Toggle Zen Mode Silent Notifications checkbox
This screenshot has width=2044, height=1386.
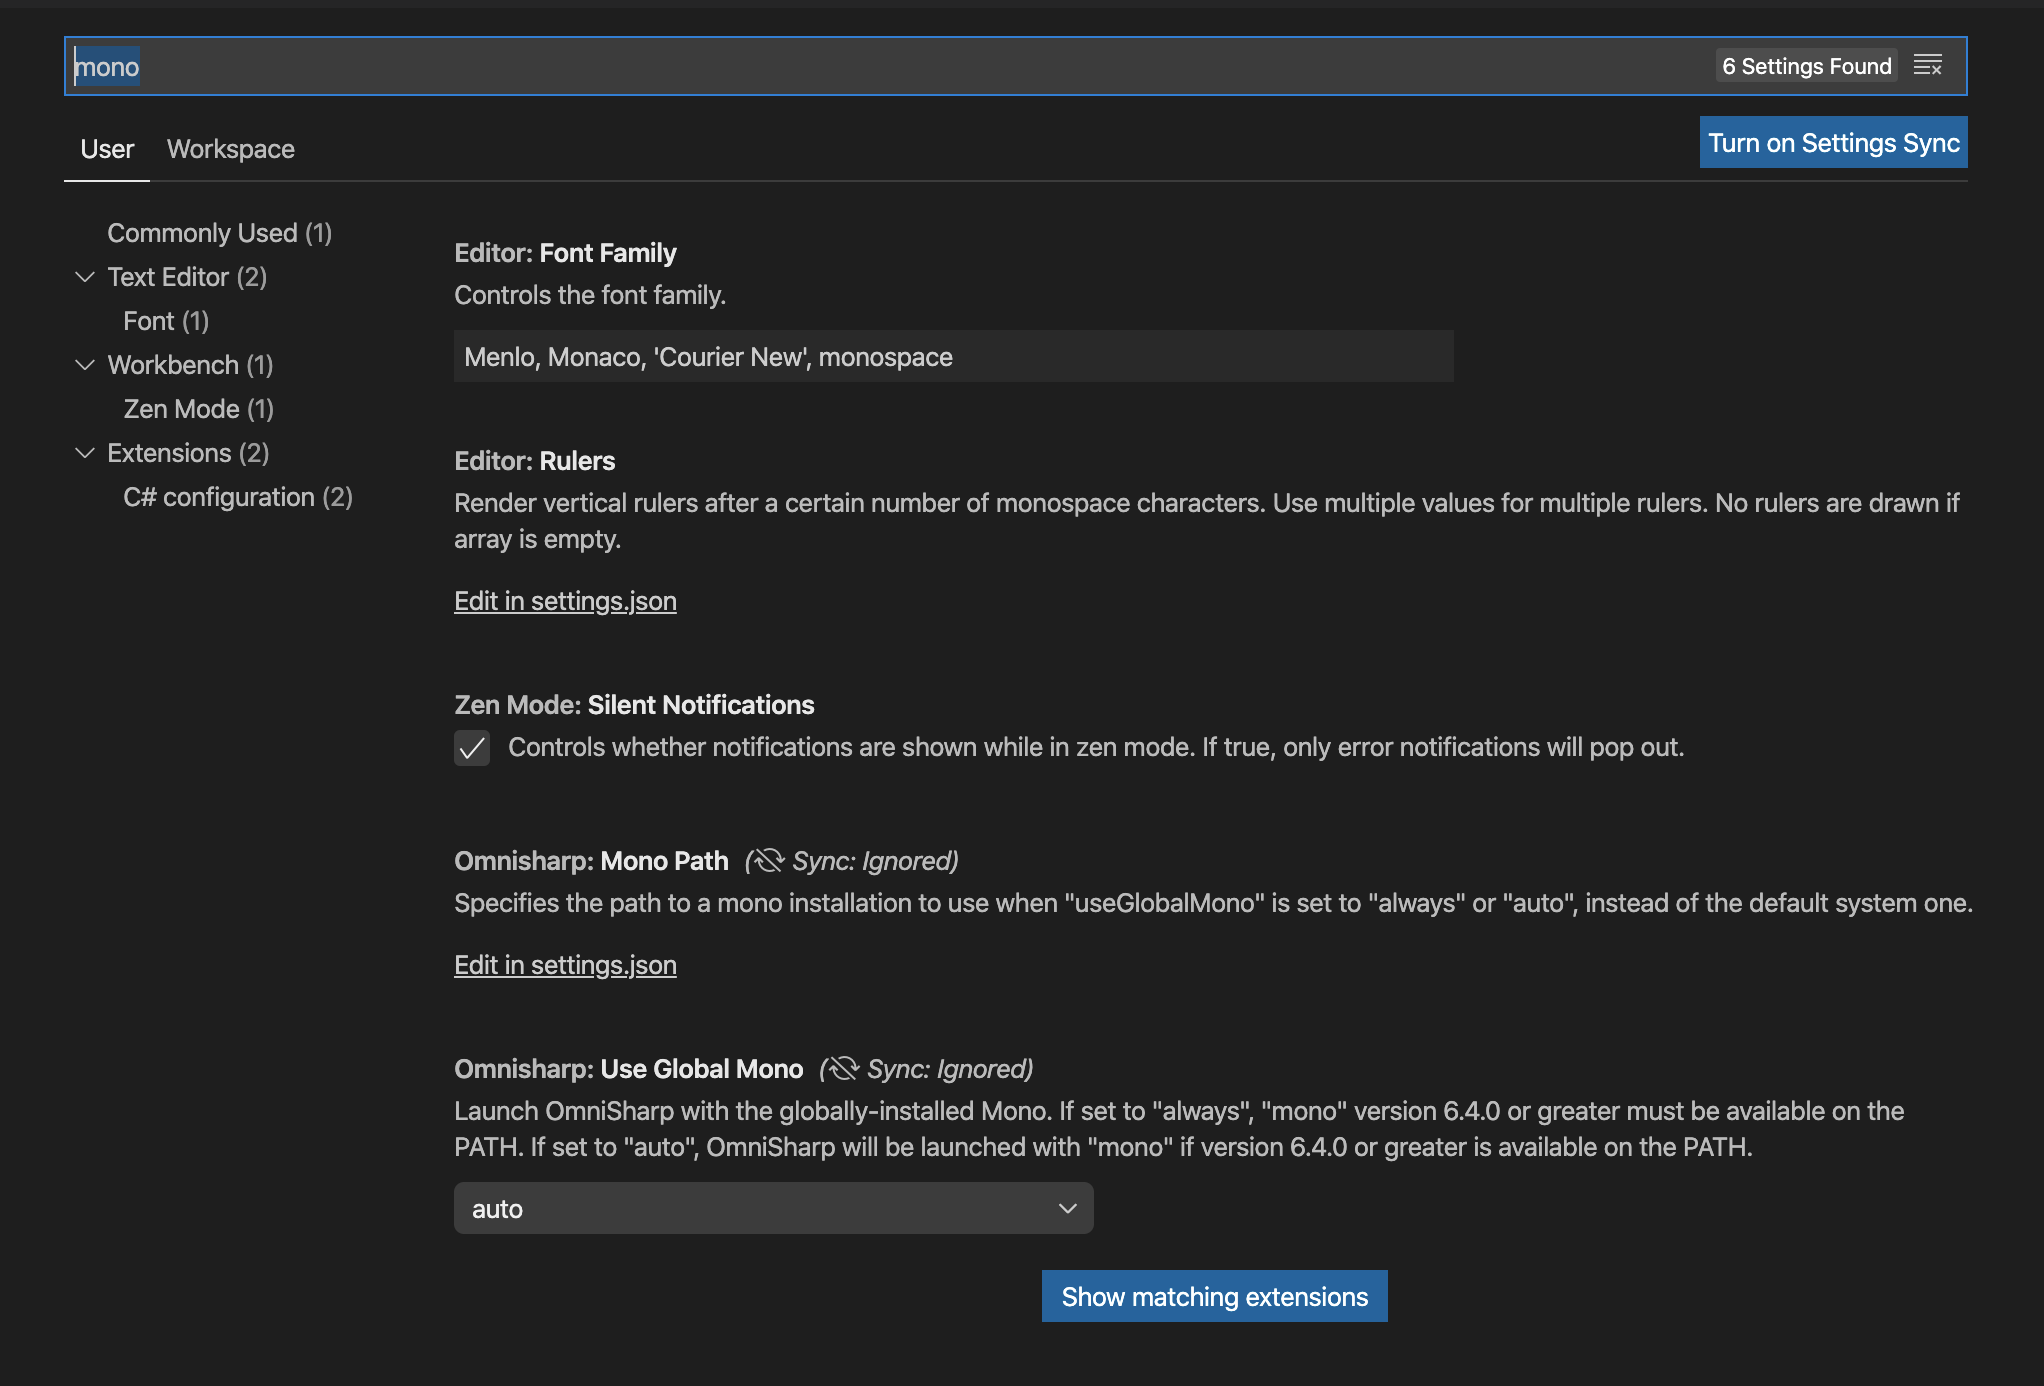tap(472, 748)
